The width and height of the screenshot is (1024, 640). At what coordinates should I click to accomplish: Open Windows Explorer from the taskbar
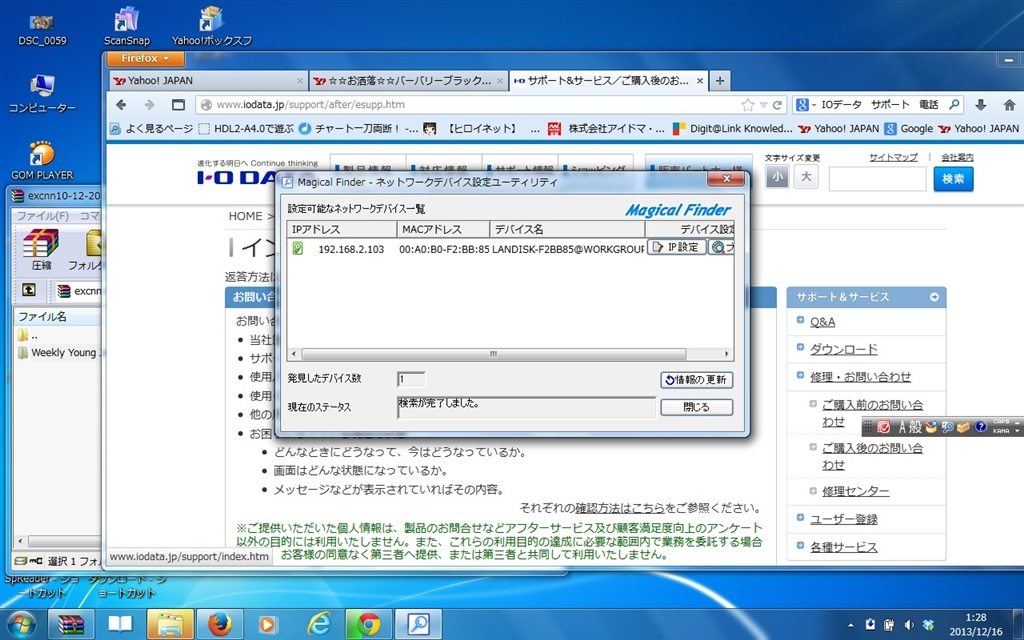click(x=170, y=625)
